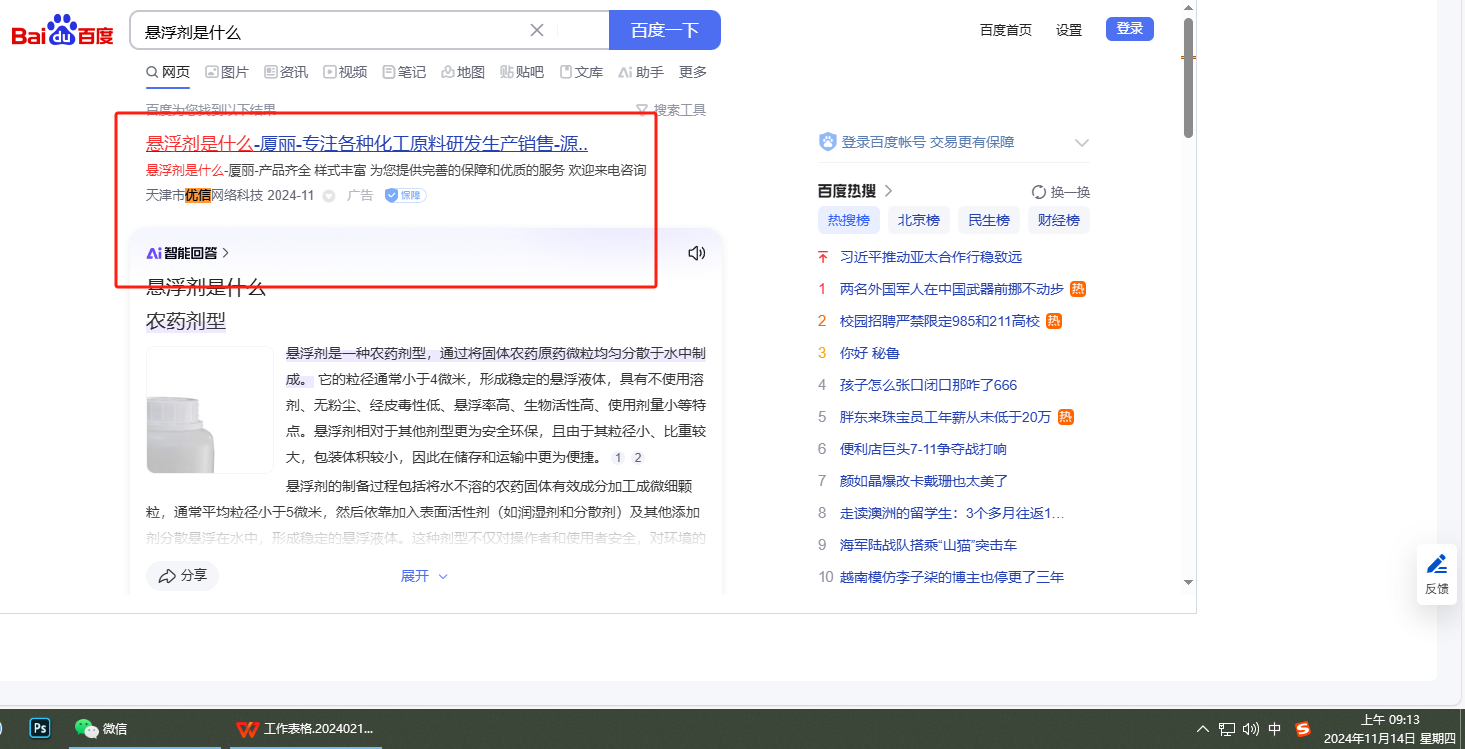1465x749 pixels.
Task: Switch to the 视频 tab
Action: [345, 72]
